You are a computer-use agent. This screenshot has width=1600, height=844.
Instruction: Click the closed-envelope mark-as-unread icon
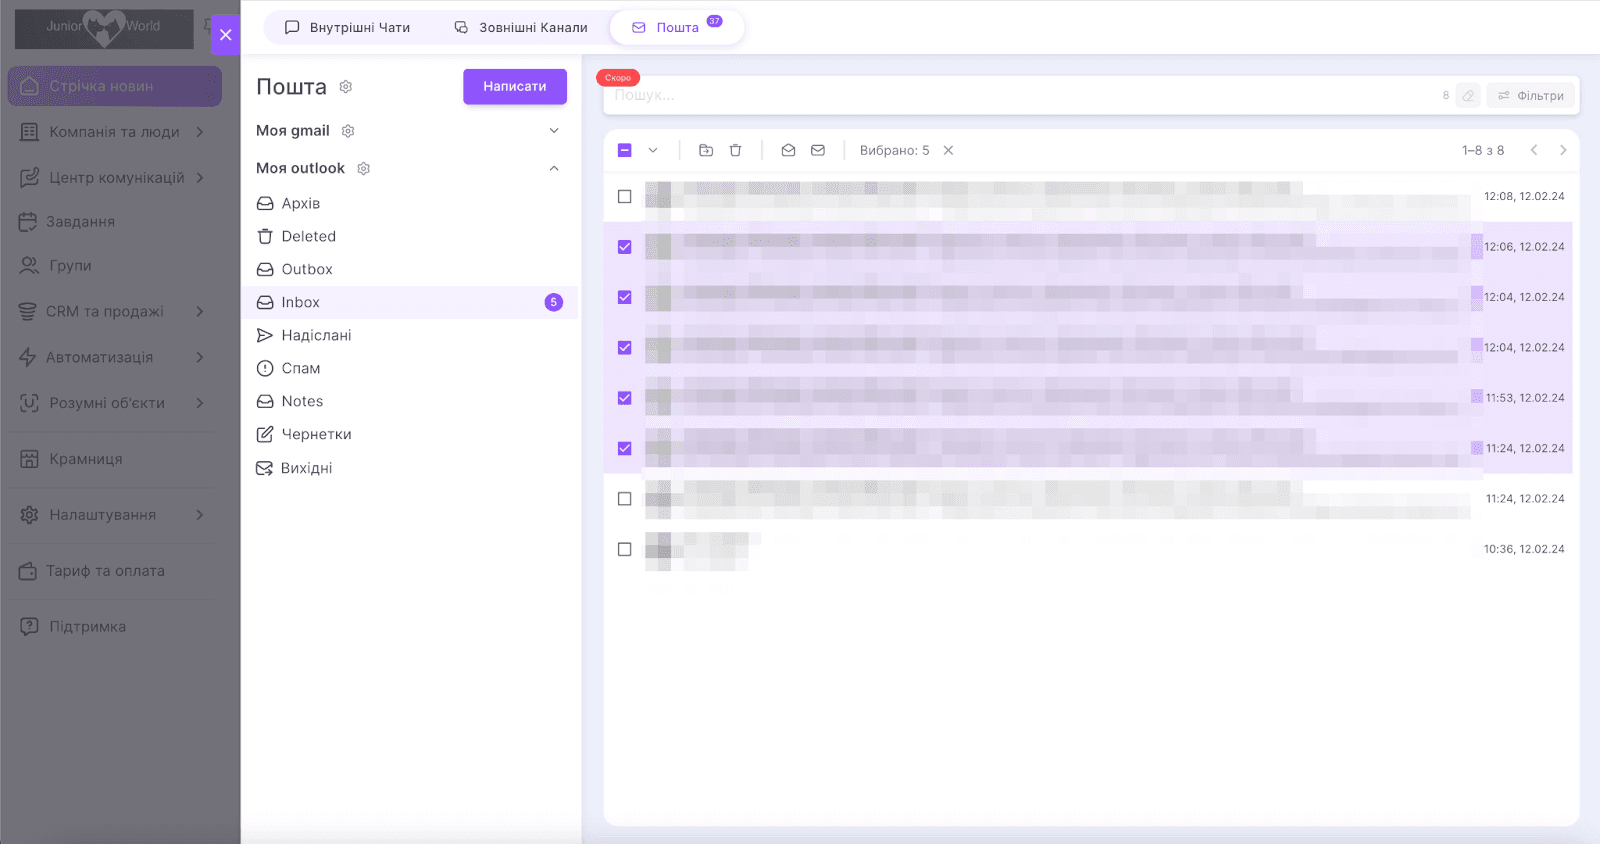pyautogui.click(x=818, y=151)
